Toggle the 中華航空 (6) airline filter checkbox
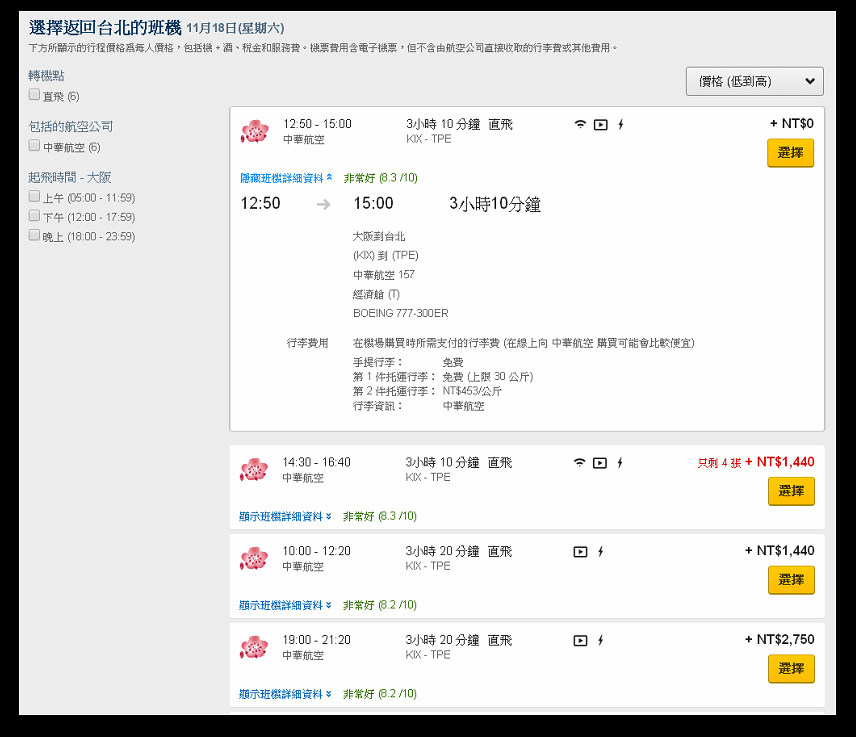Image resolution: width=856 pixels, height=737 pixels. [x=34, y=145]
